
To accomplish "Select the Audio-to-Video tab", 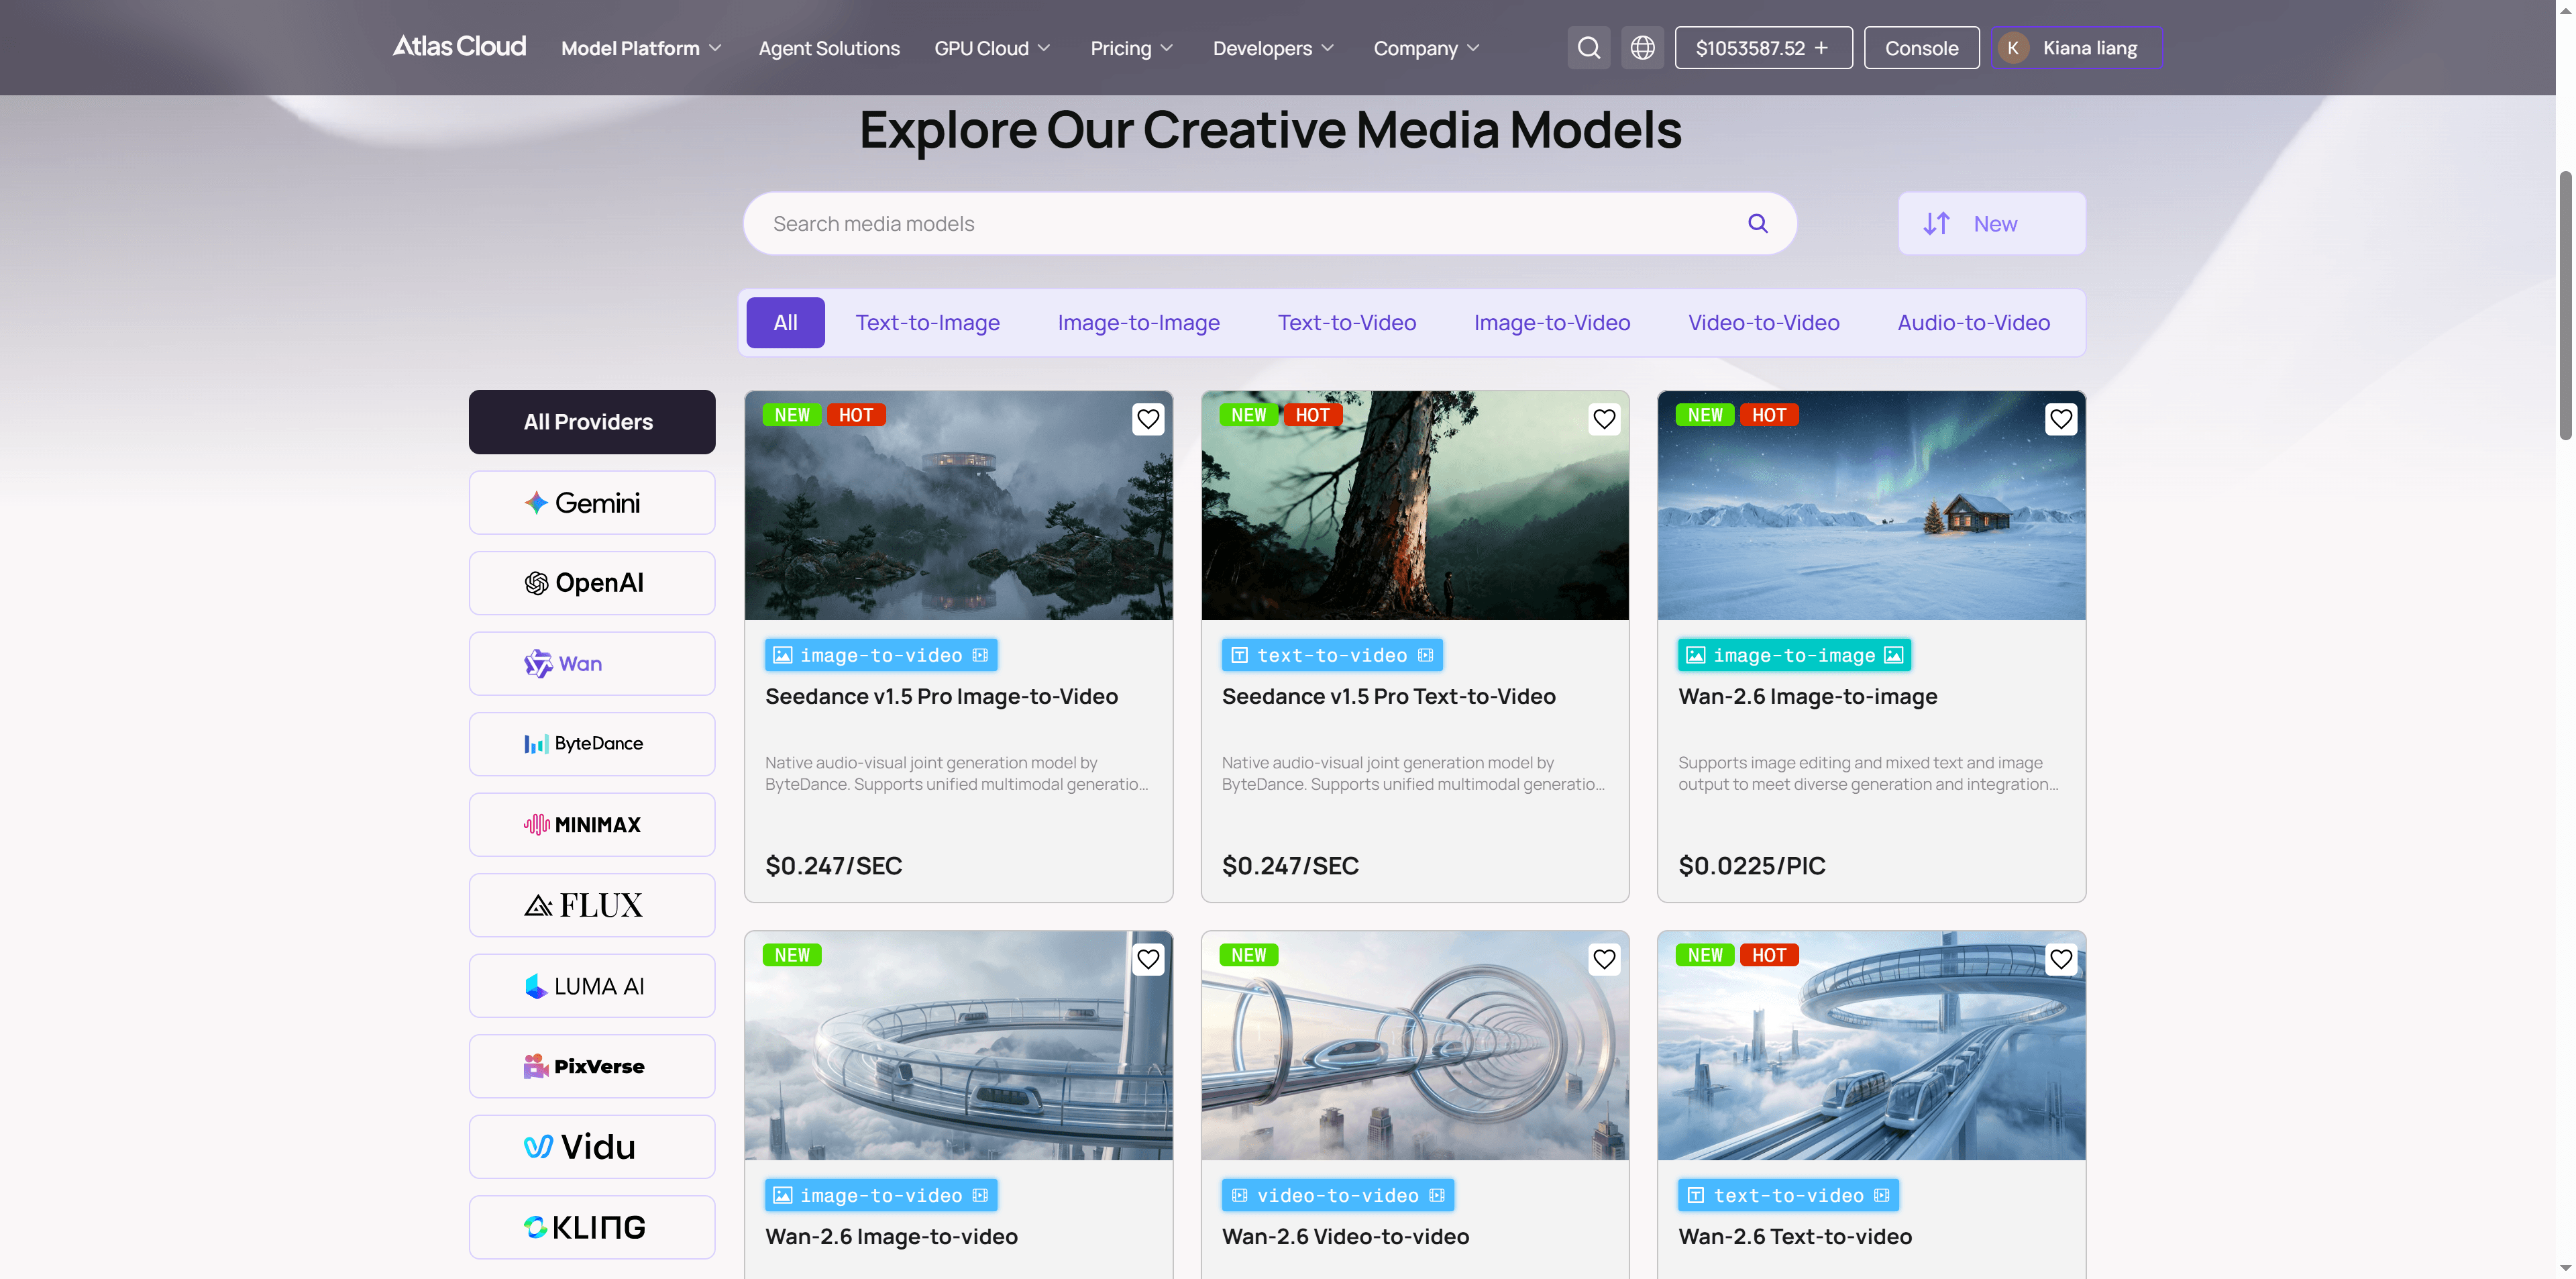I will point(1973,322).
